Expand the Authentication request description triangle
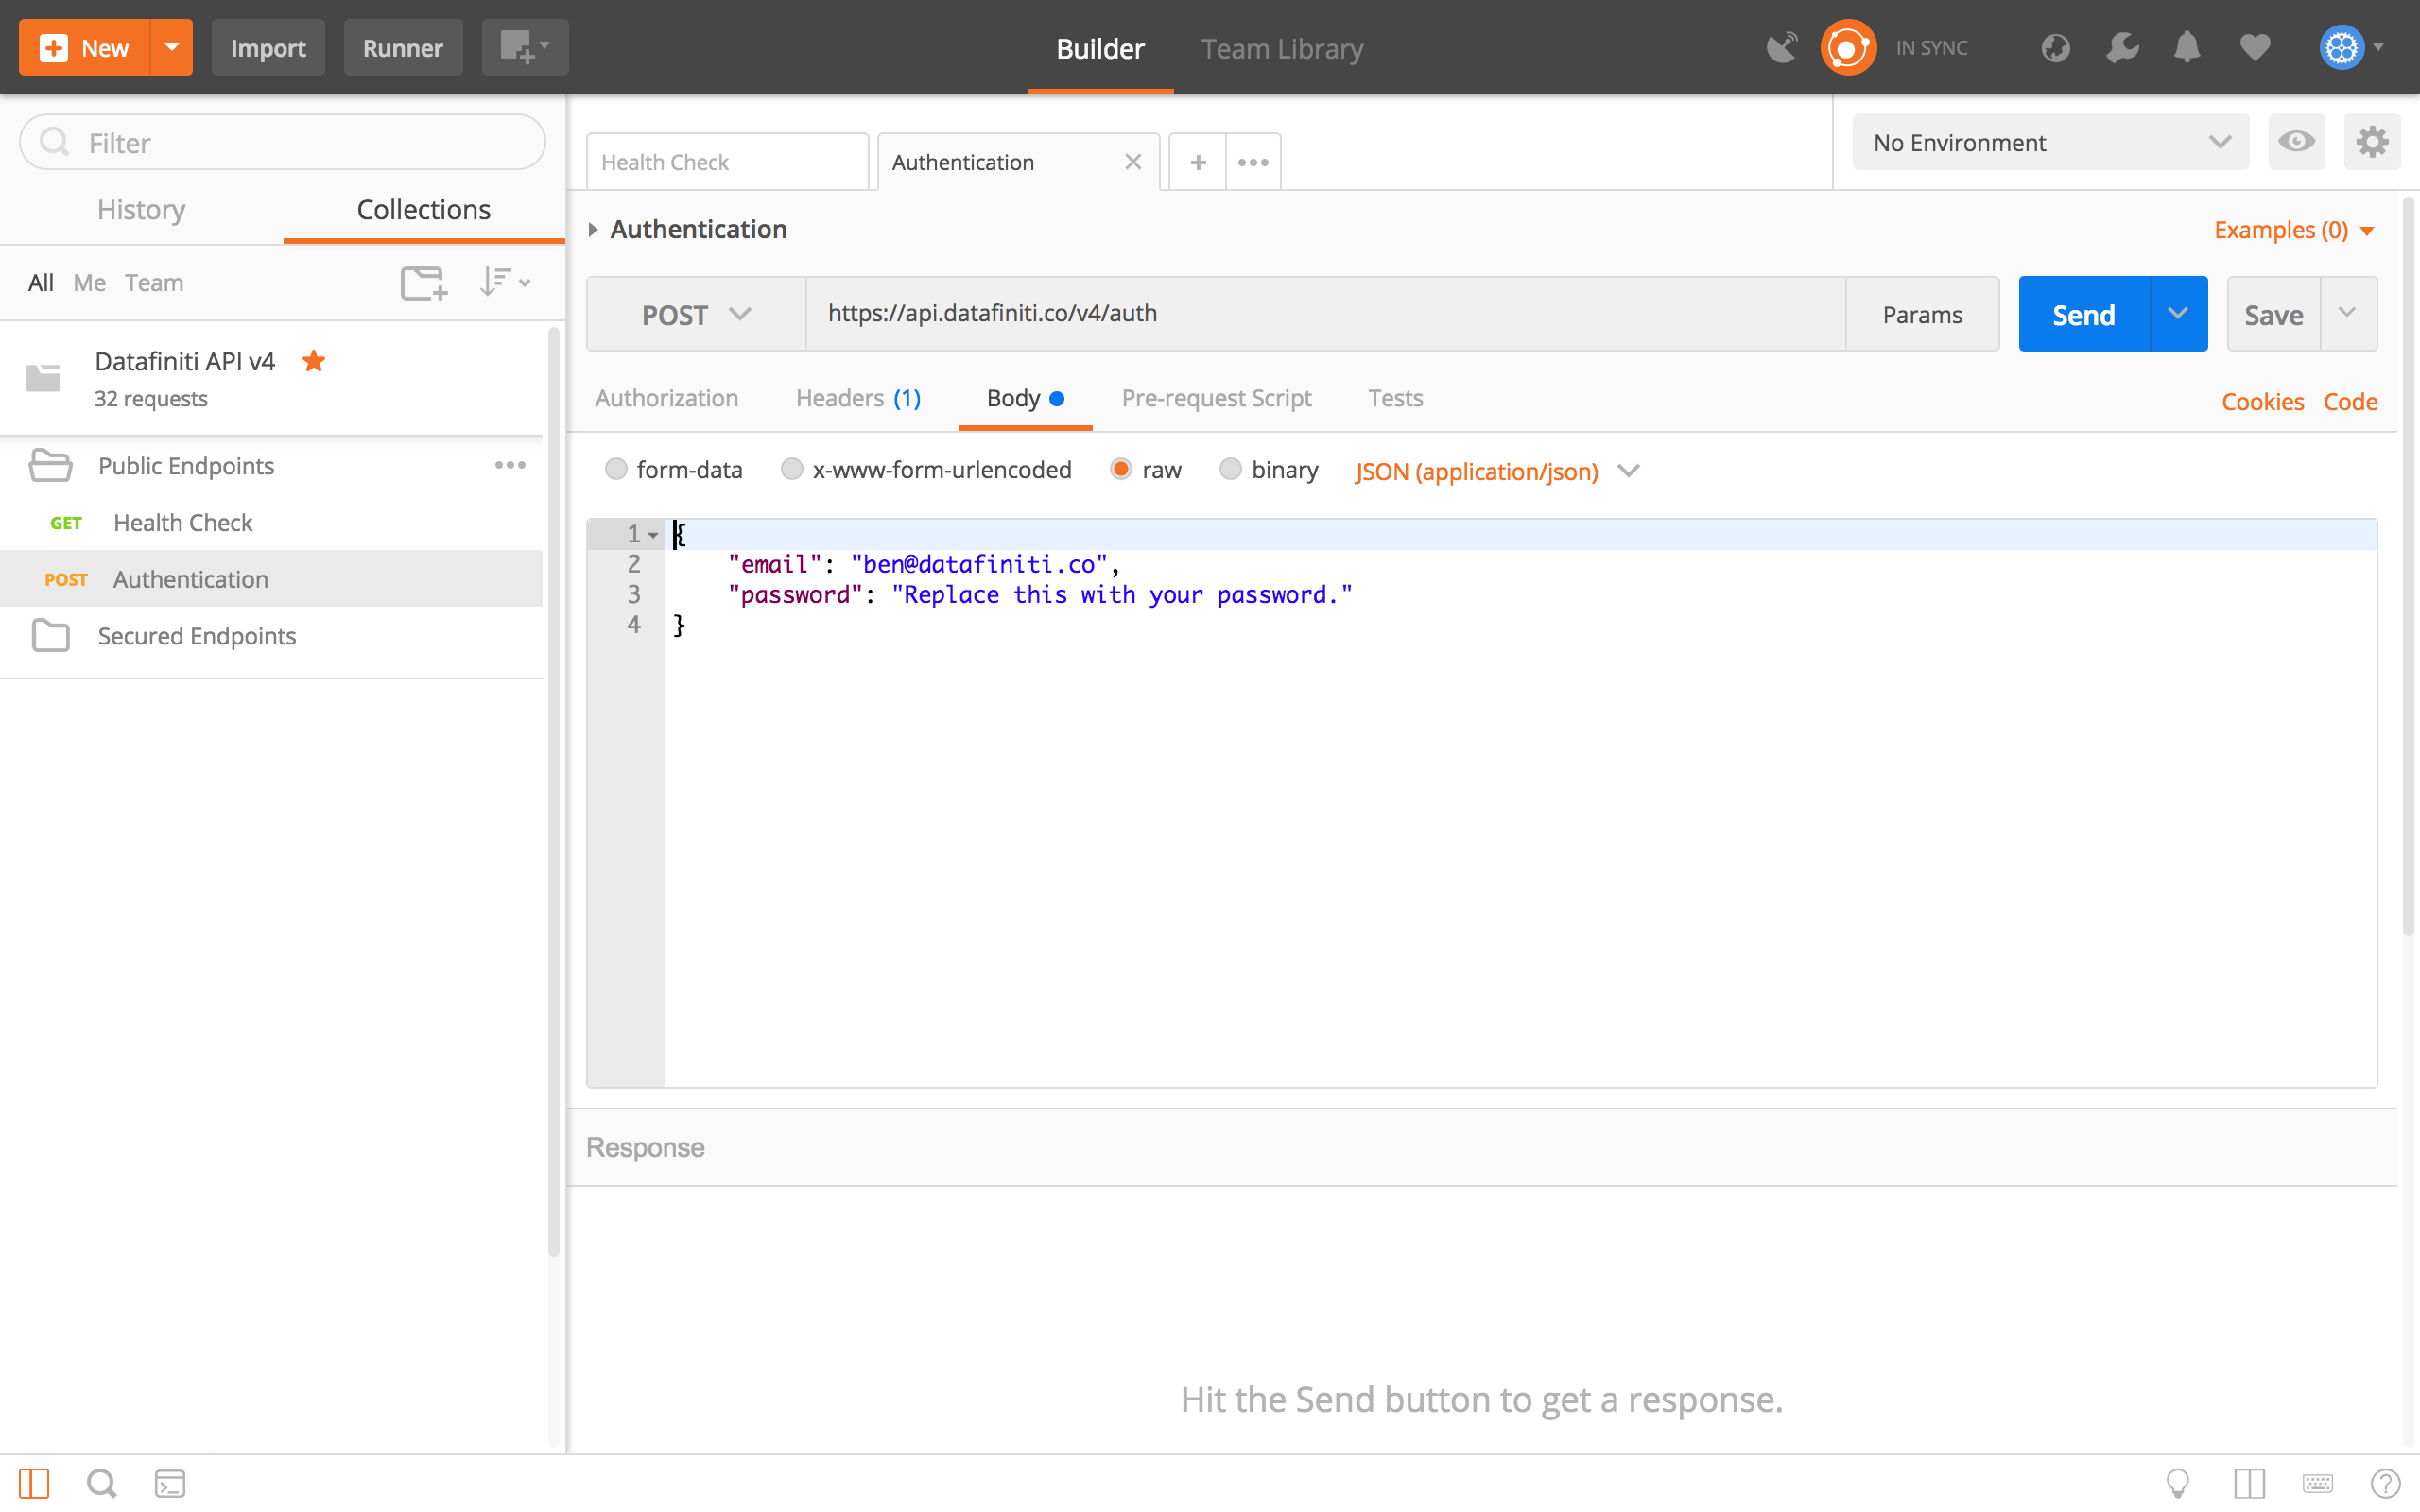Viewport: 2420px width, 1512px height. [594, 230]
